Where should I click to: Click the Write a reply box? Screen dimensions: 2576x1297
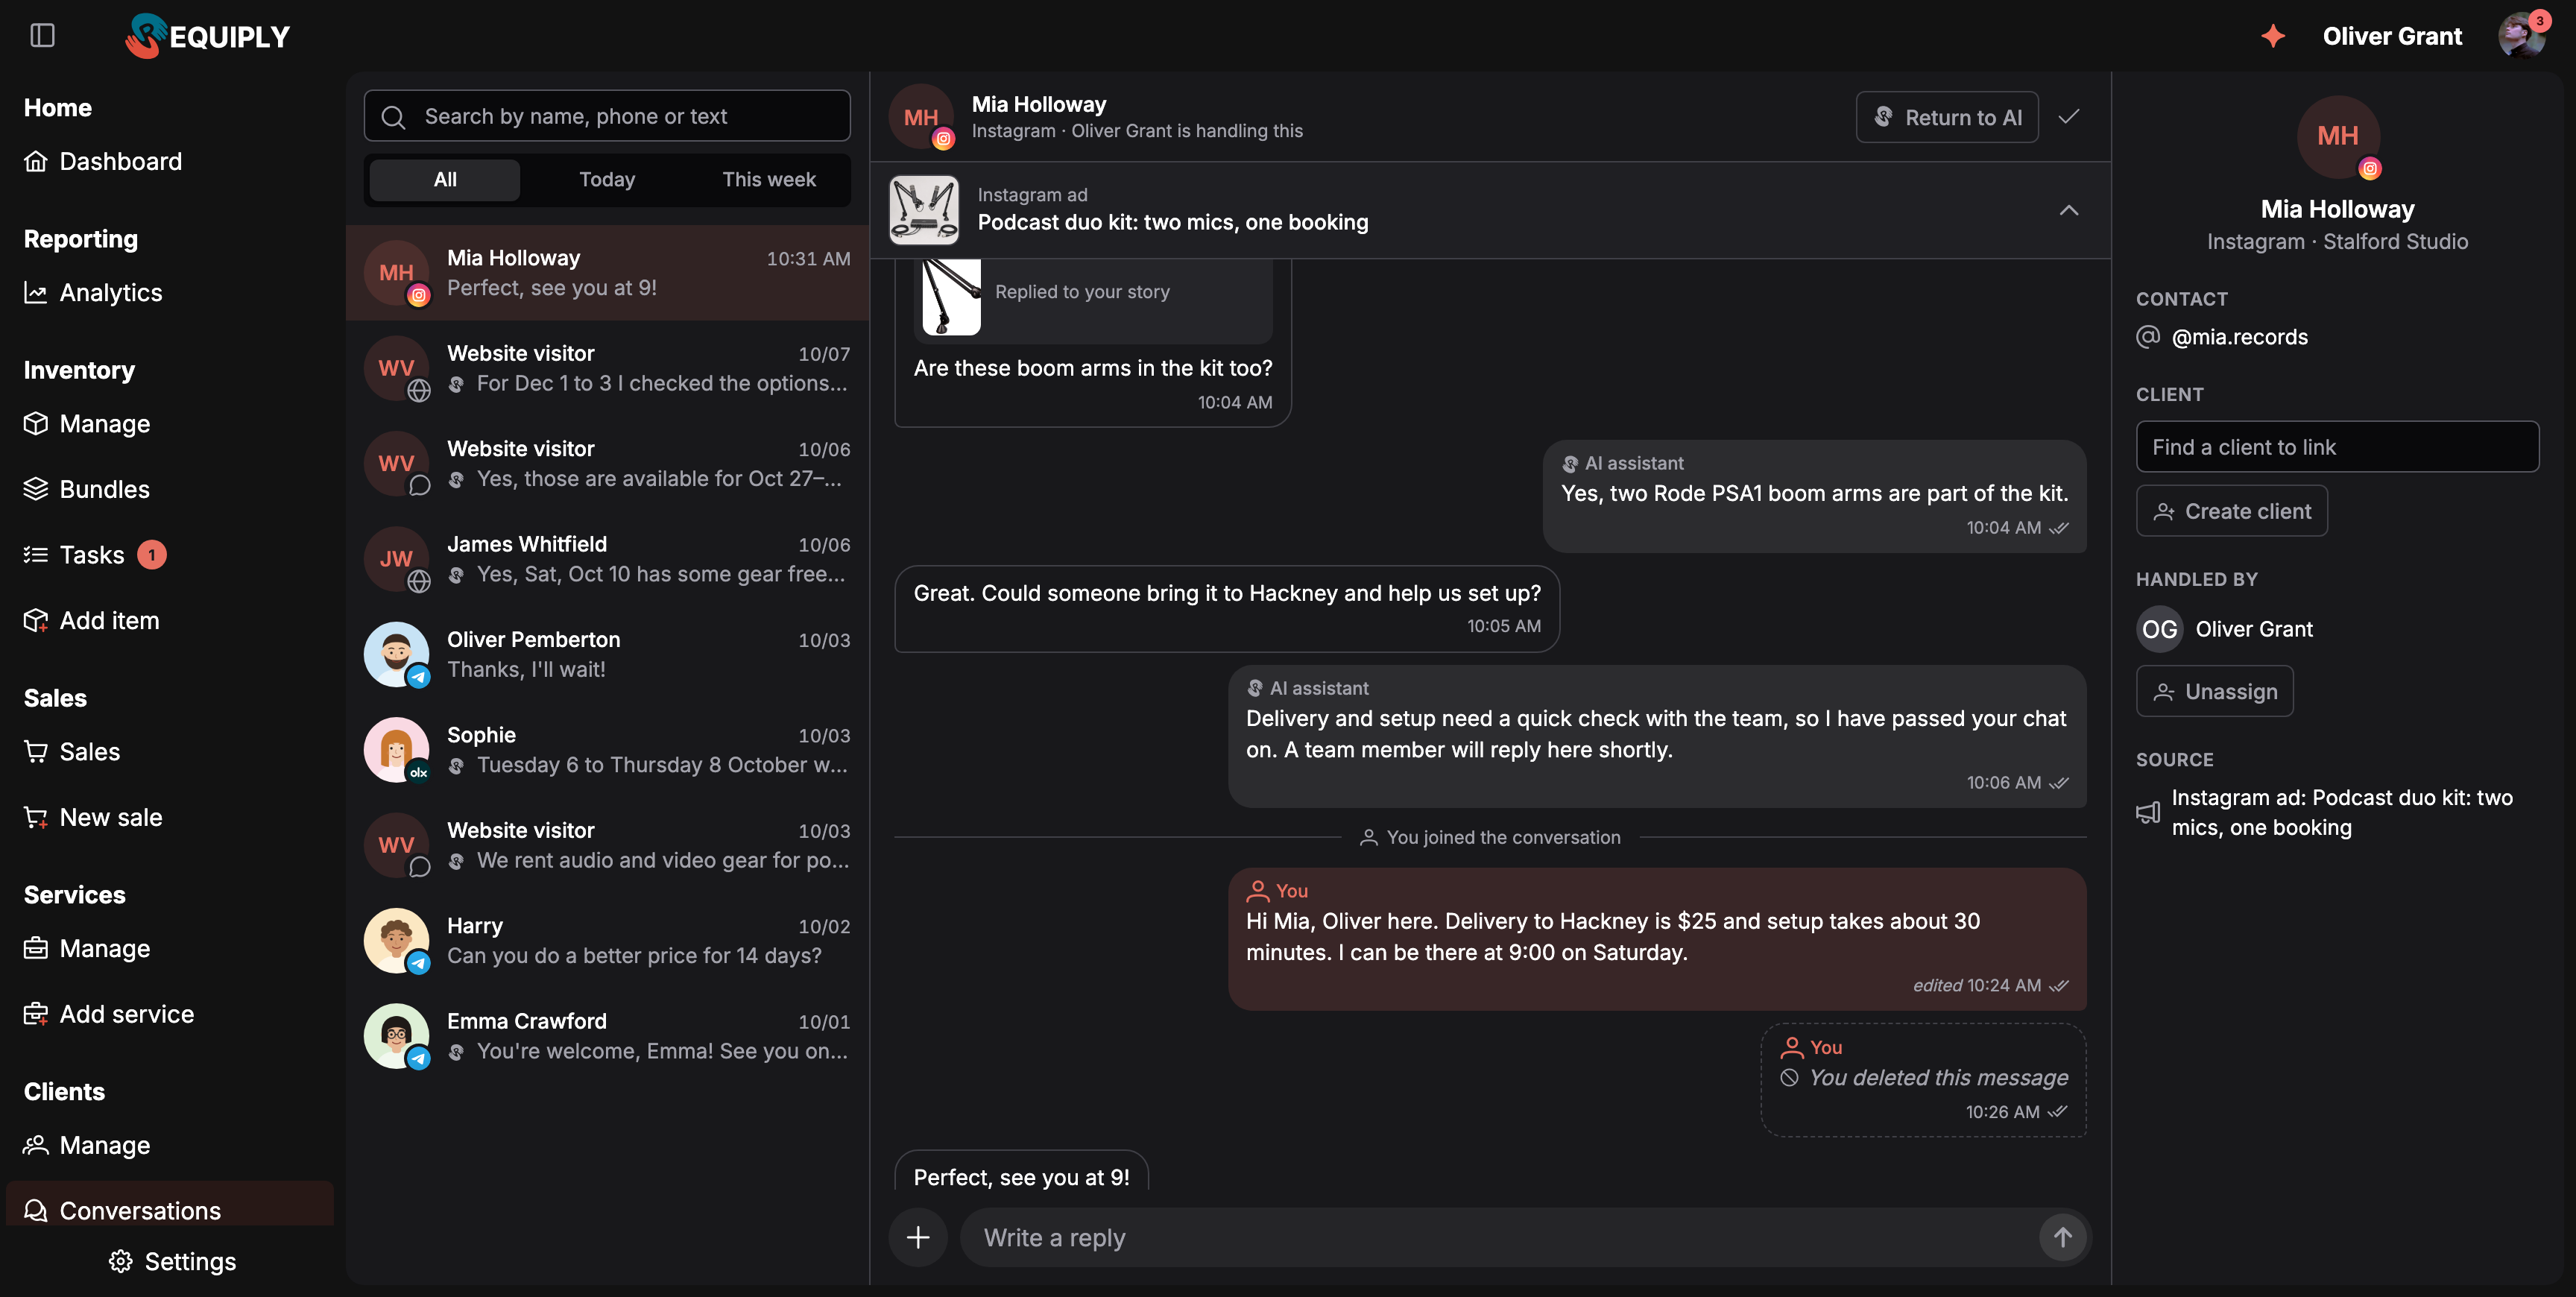coord(1500,1237)
